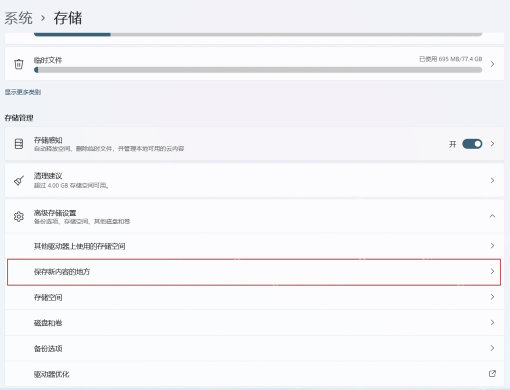Click the 存储感知 drive icon
Screen dimensions: 510x390
coord(19,144)
